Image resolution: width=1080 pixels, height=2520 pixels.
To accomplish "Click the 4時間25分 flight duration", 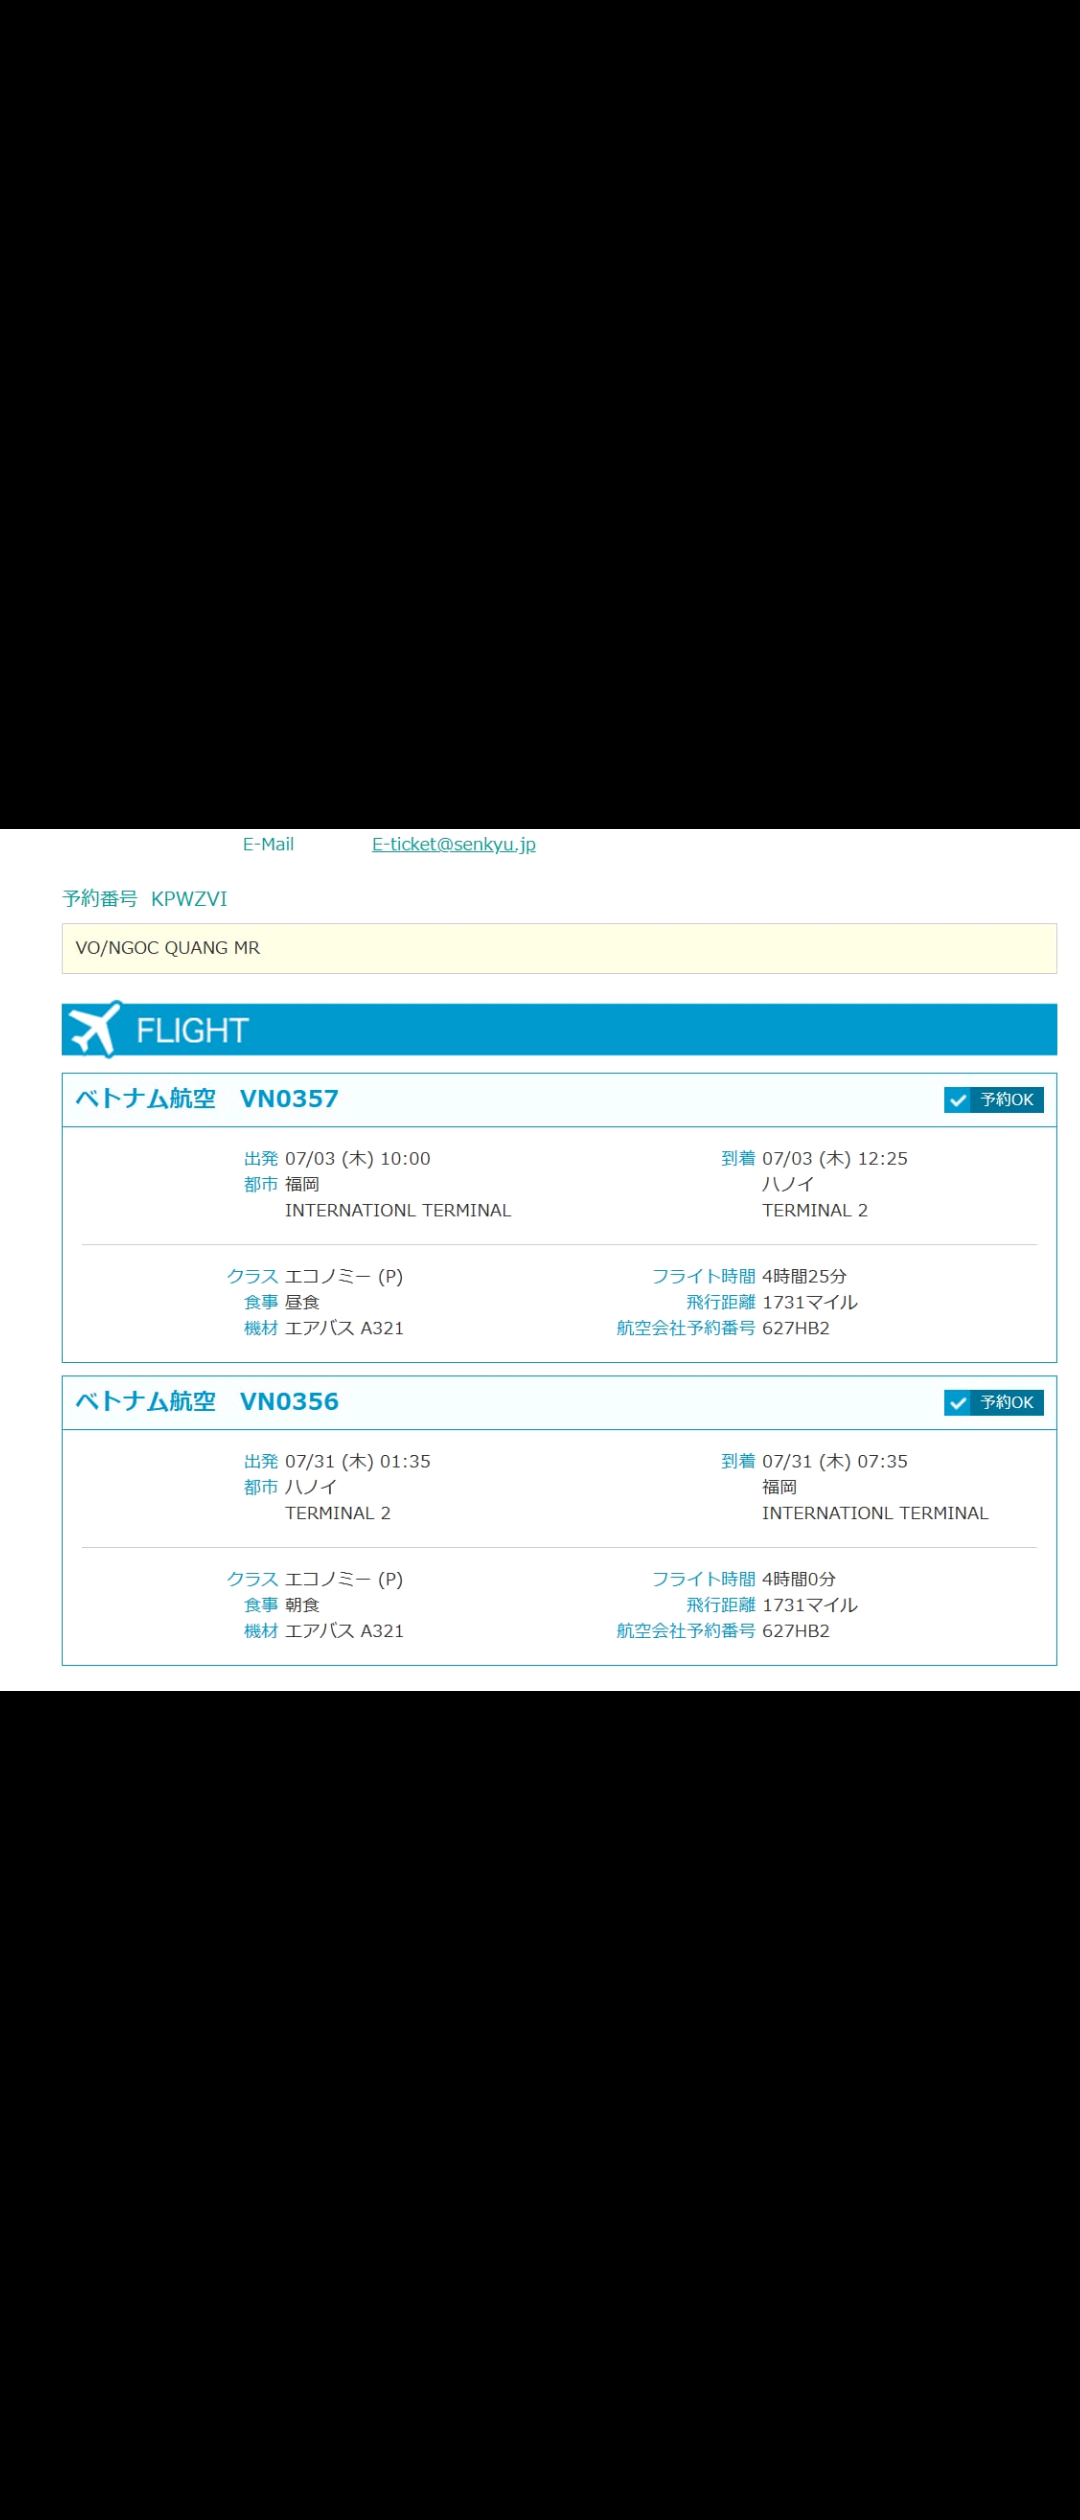I will (804, 1277).
